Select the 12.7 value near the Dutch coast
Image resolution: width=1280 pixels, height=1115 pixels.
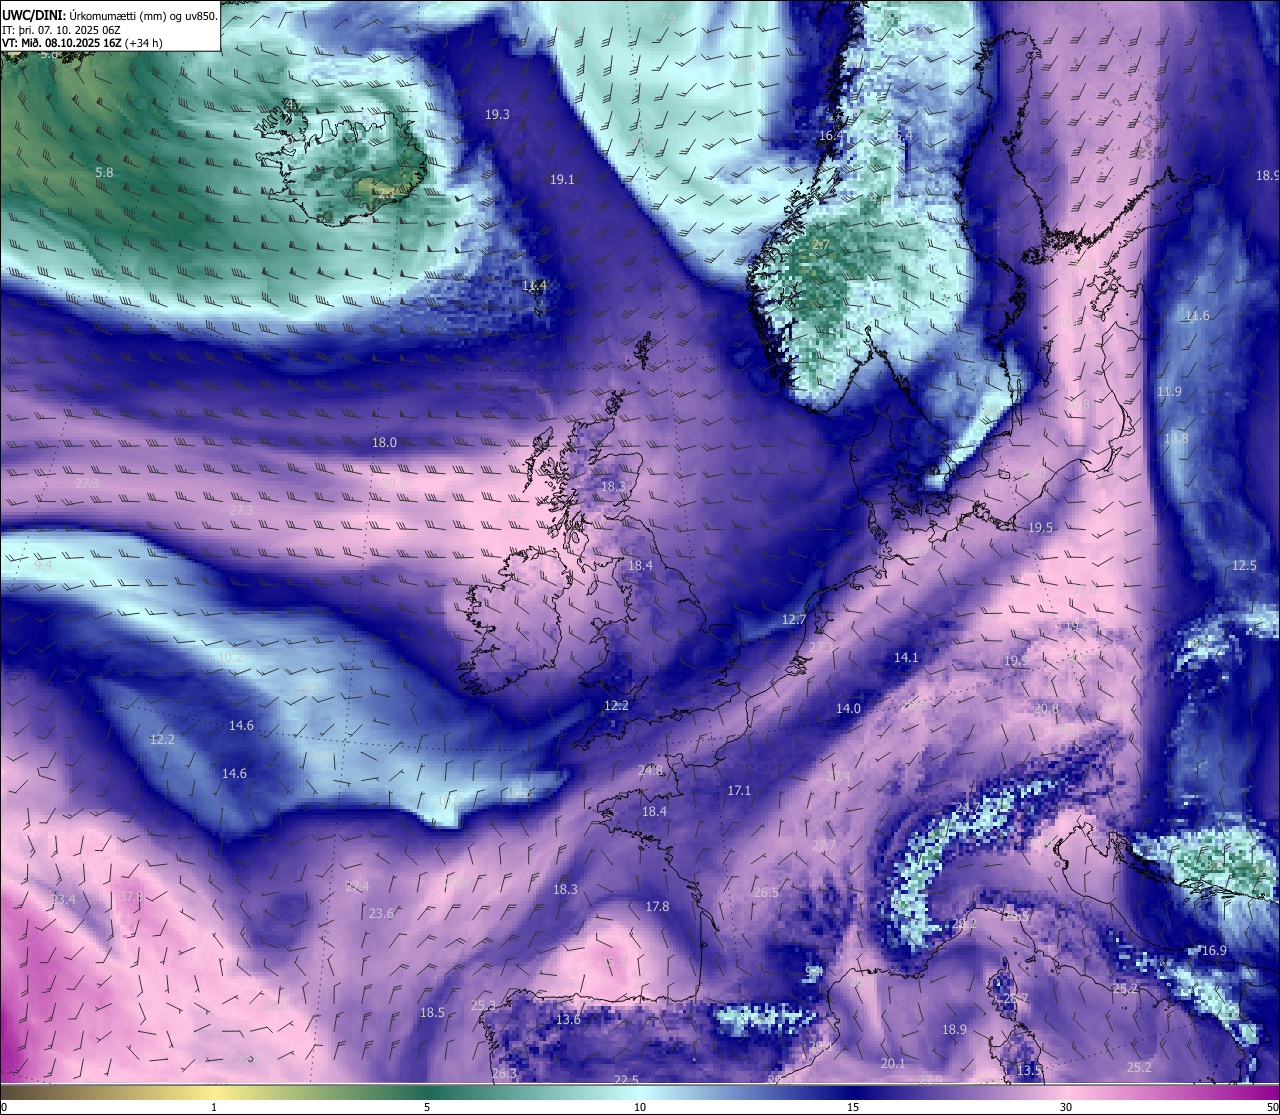click(793, 620)
